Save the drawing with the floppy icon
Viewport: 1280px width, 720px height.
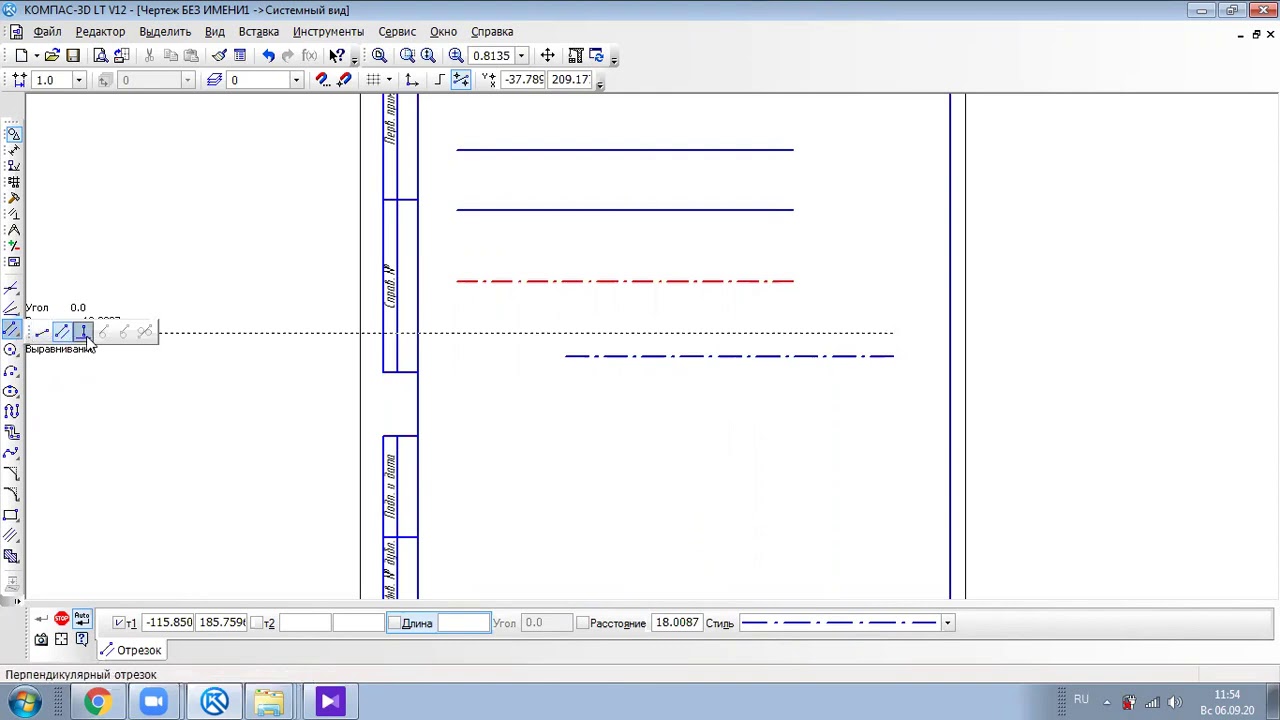(73, 55)
